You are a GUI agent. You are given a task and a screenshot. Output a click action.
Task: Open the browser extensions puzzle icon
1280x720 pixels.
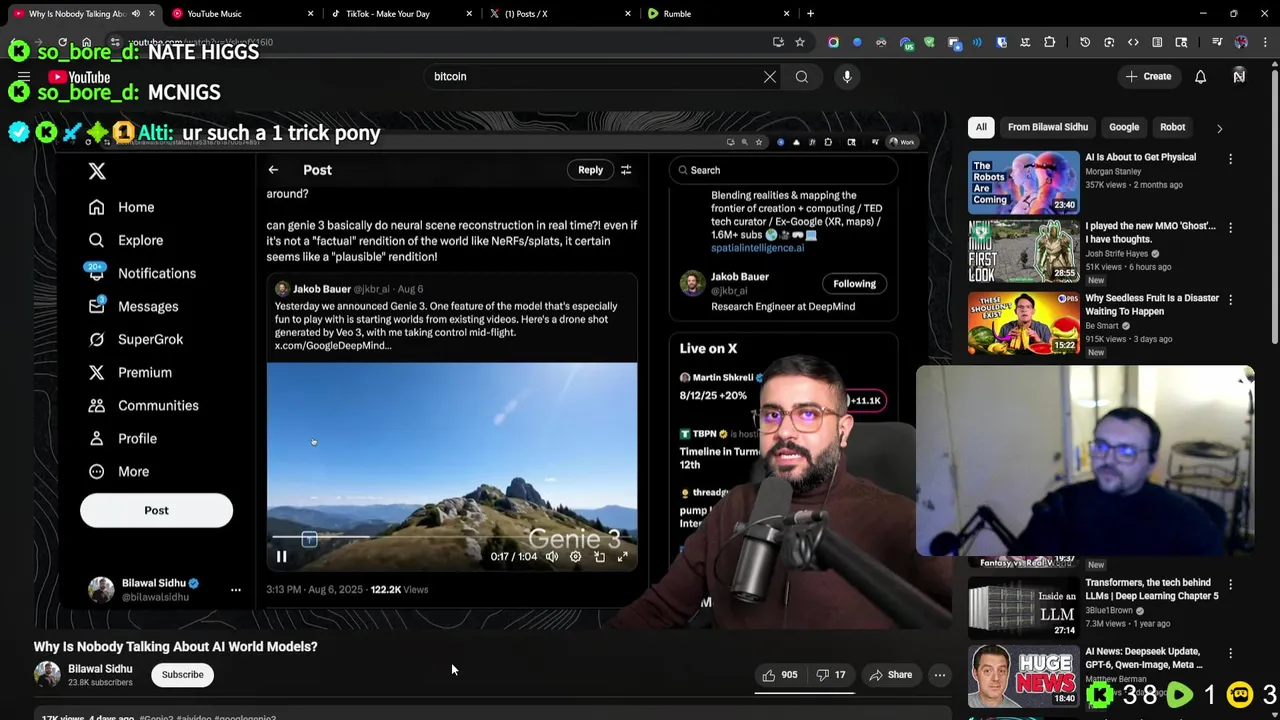coord(1049,42)
